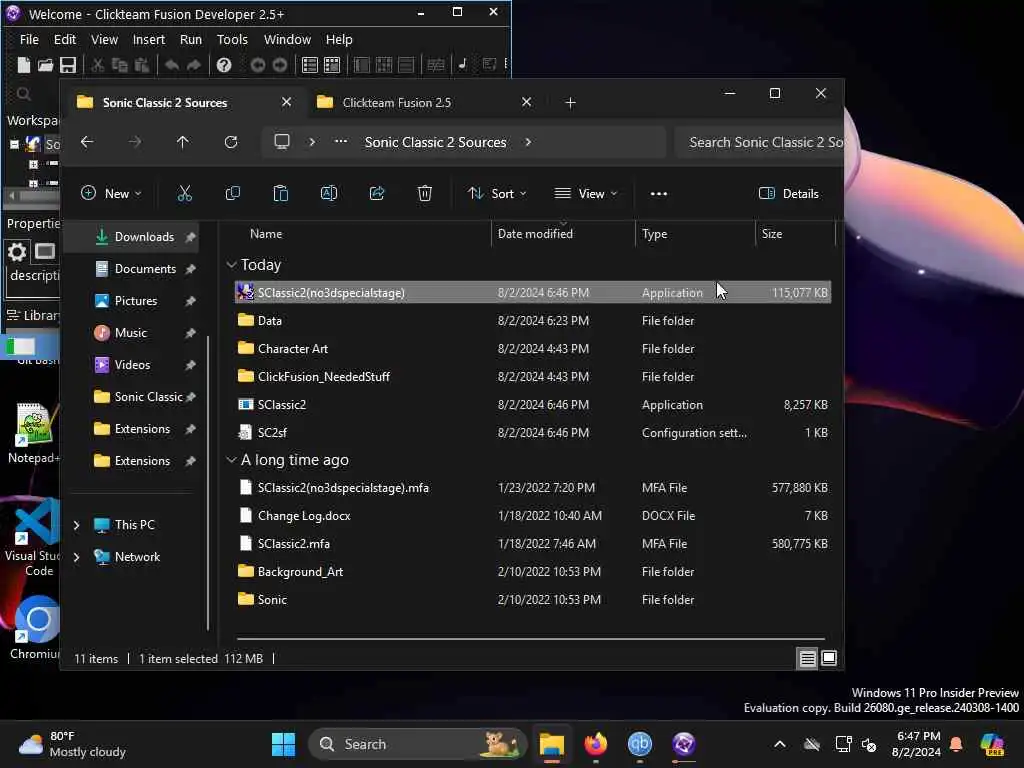
Task: Collapse the Today group
Action: (231, 264)
